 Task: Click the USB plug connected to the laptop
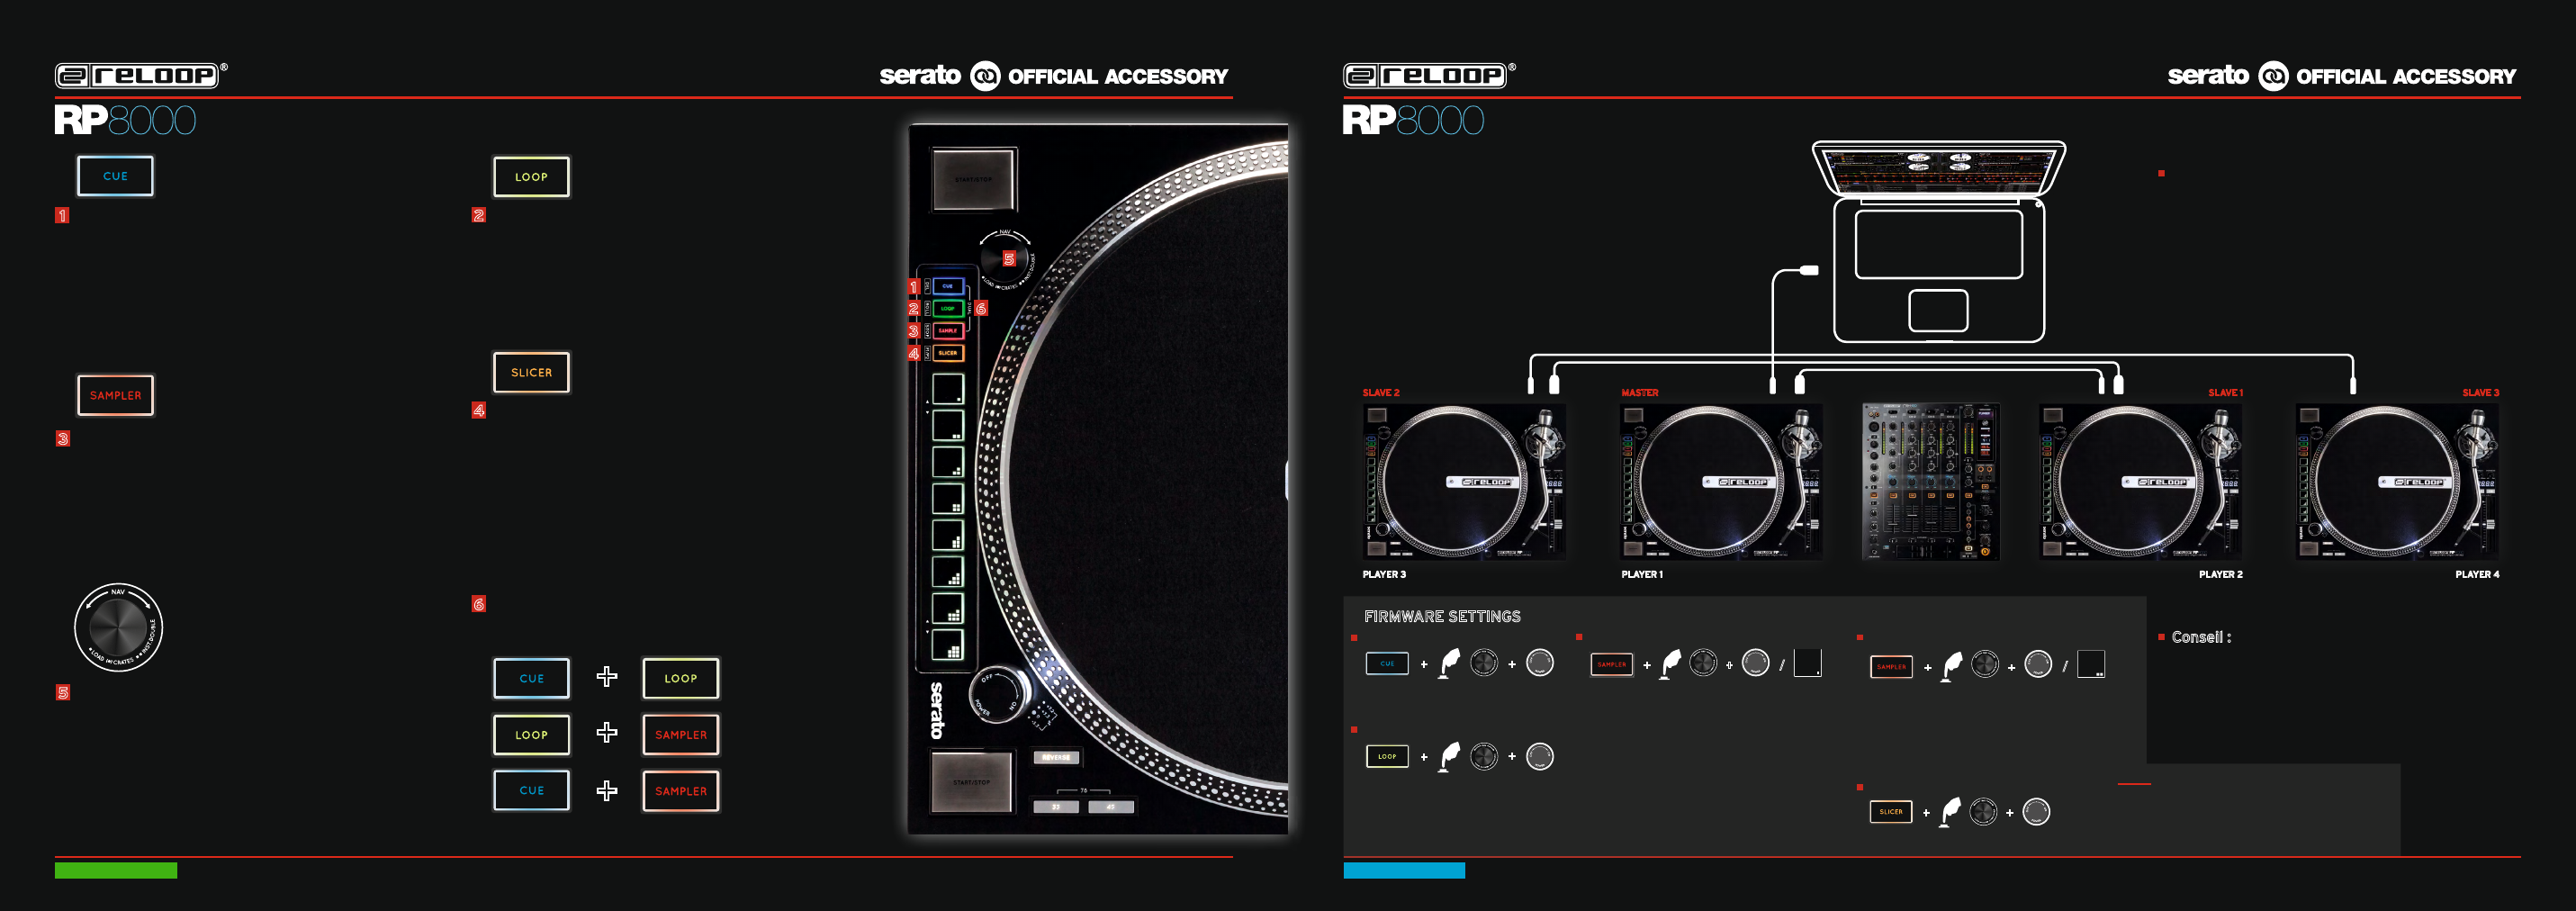tap(1808, 270)
